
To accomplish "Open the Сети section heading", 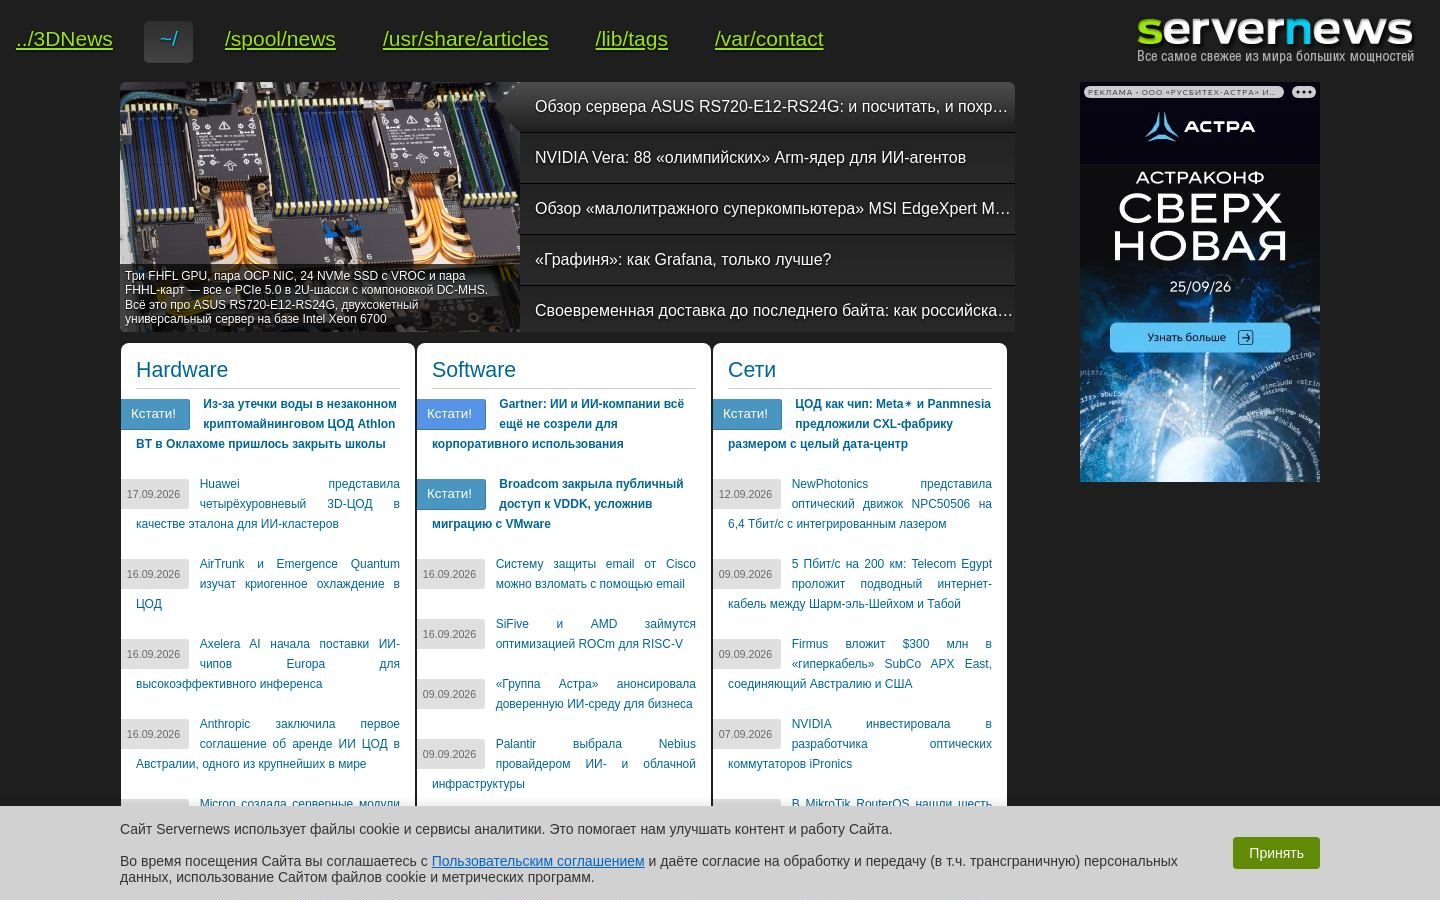I will pos(752,370).
